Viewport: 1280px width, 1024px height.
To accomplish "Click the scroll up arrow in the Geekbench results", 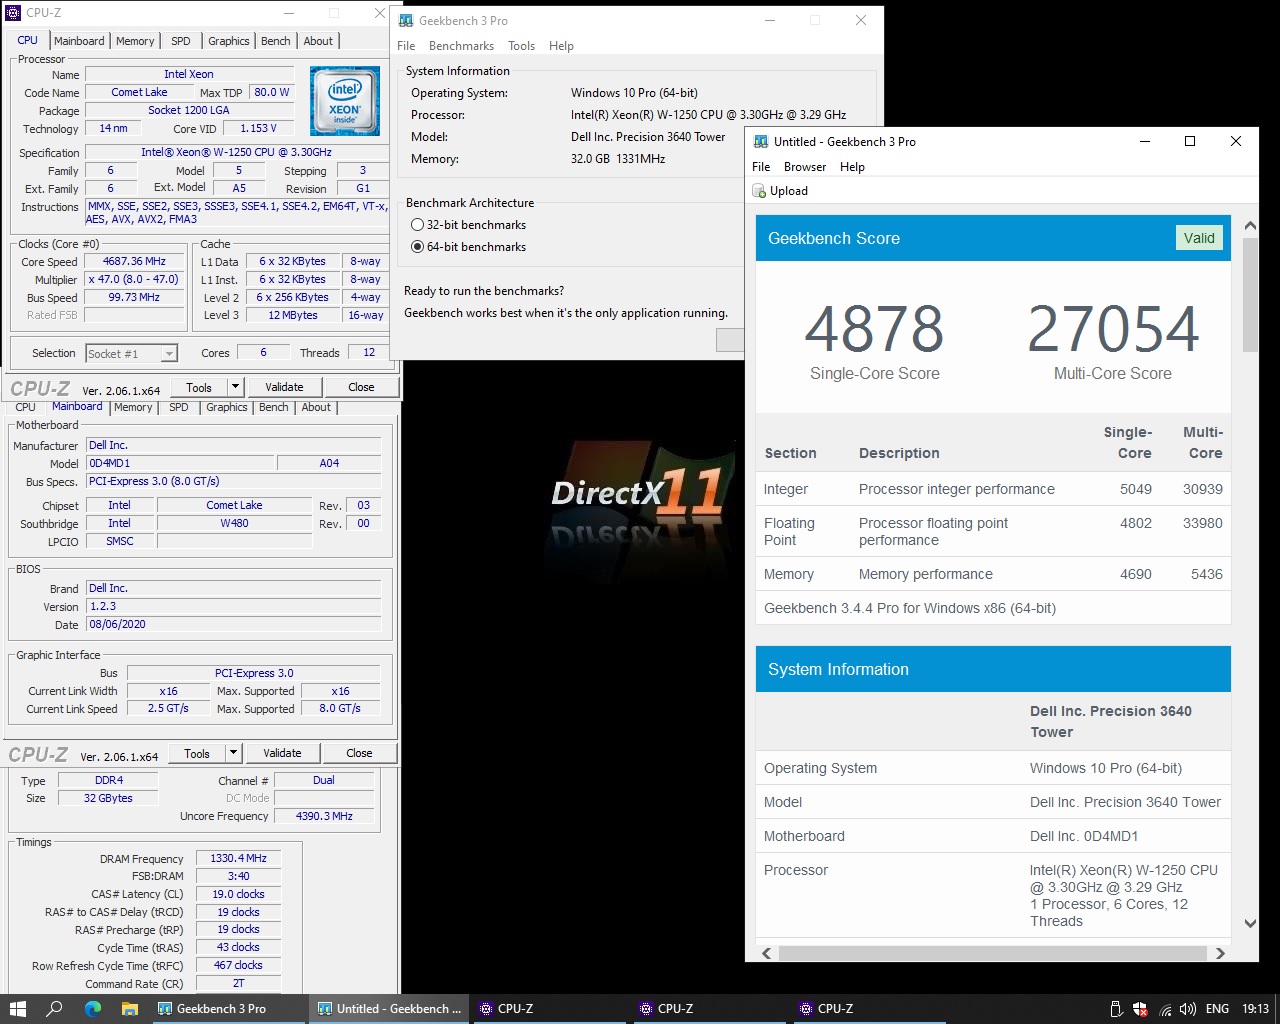I will 1250,226.
